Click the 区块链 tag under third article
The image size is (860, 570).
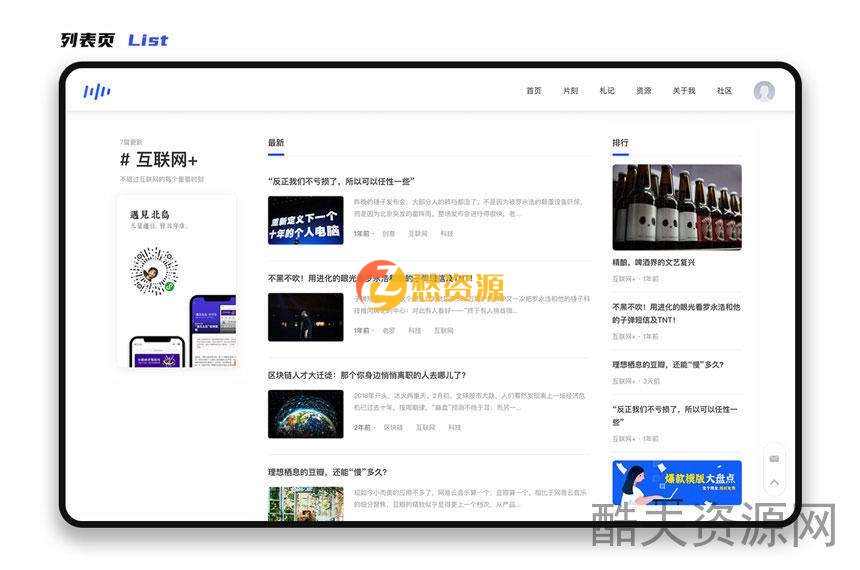coord(393,427)
